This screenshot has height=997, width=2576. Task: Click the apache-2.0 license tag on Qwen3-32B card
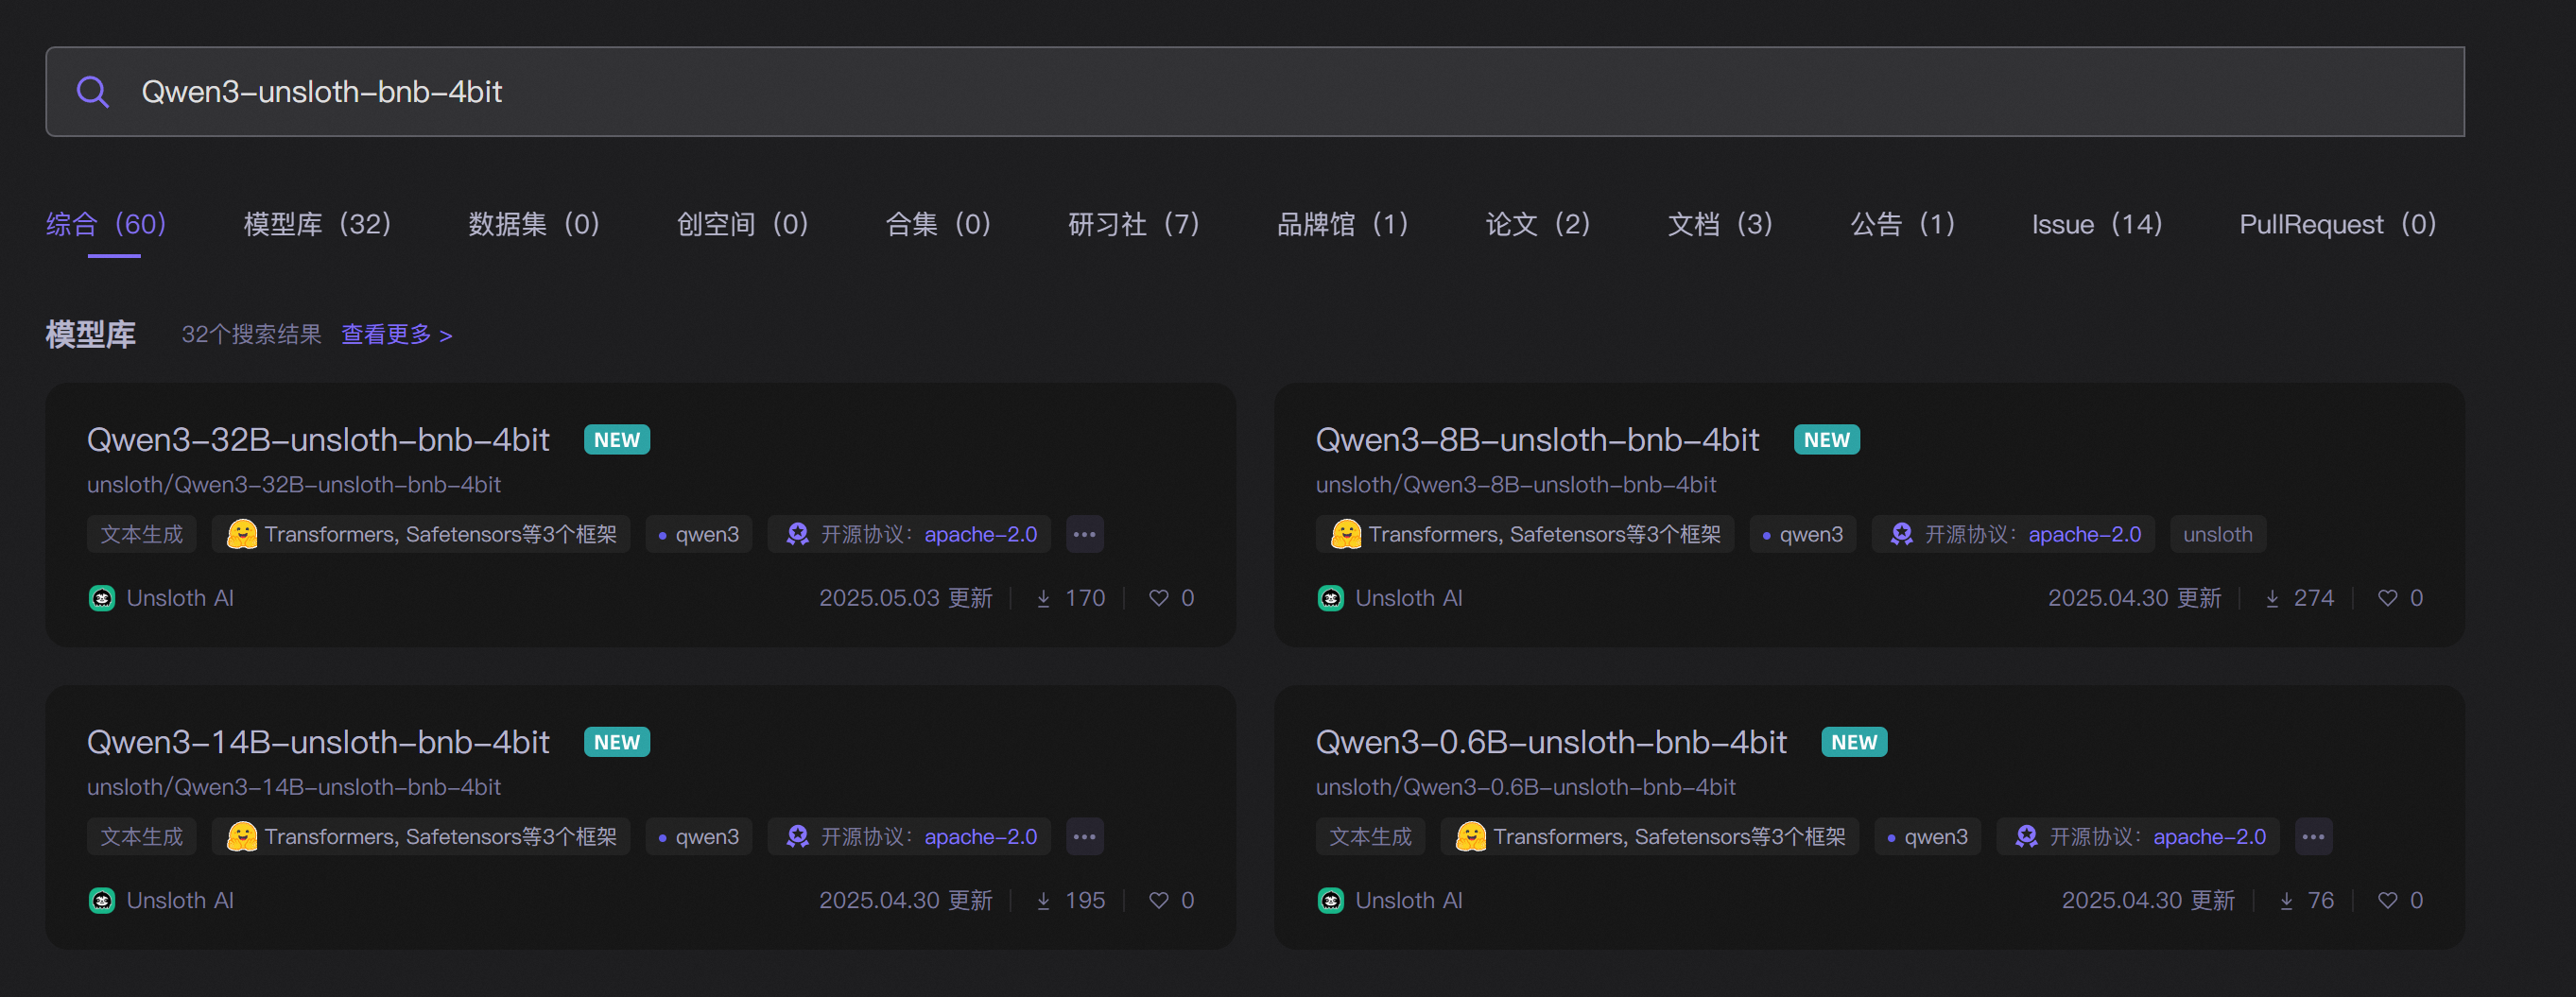pos(910,534)
